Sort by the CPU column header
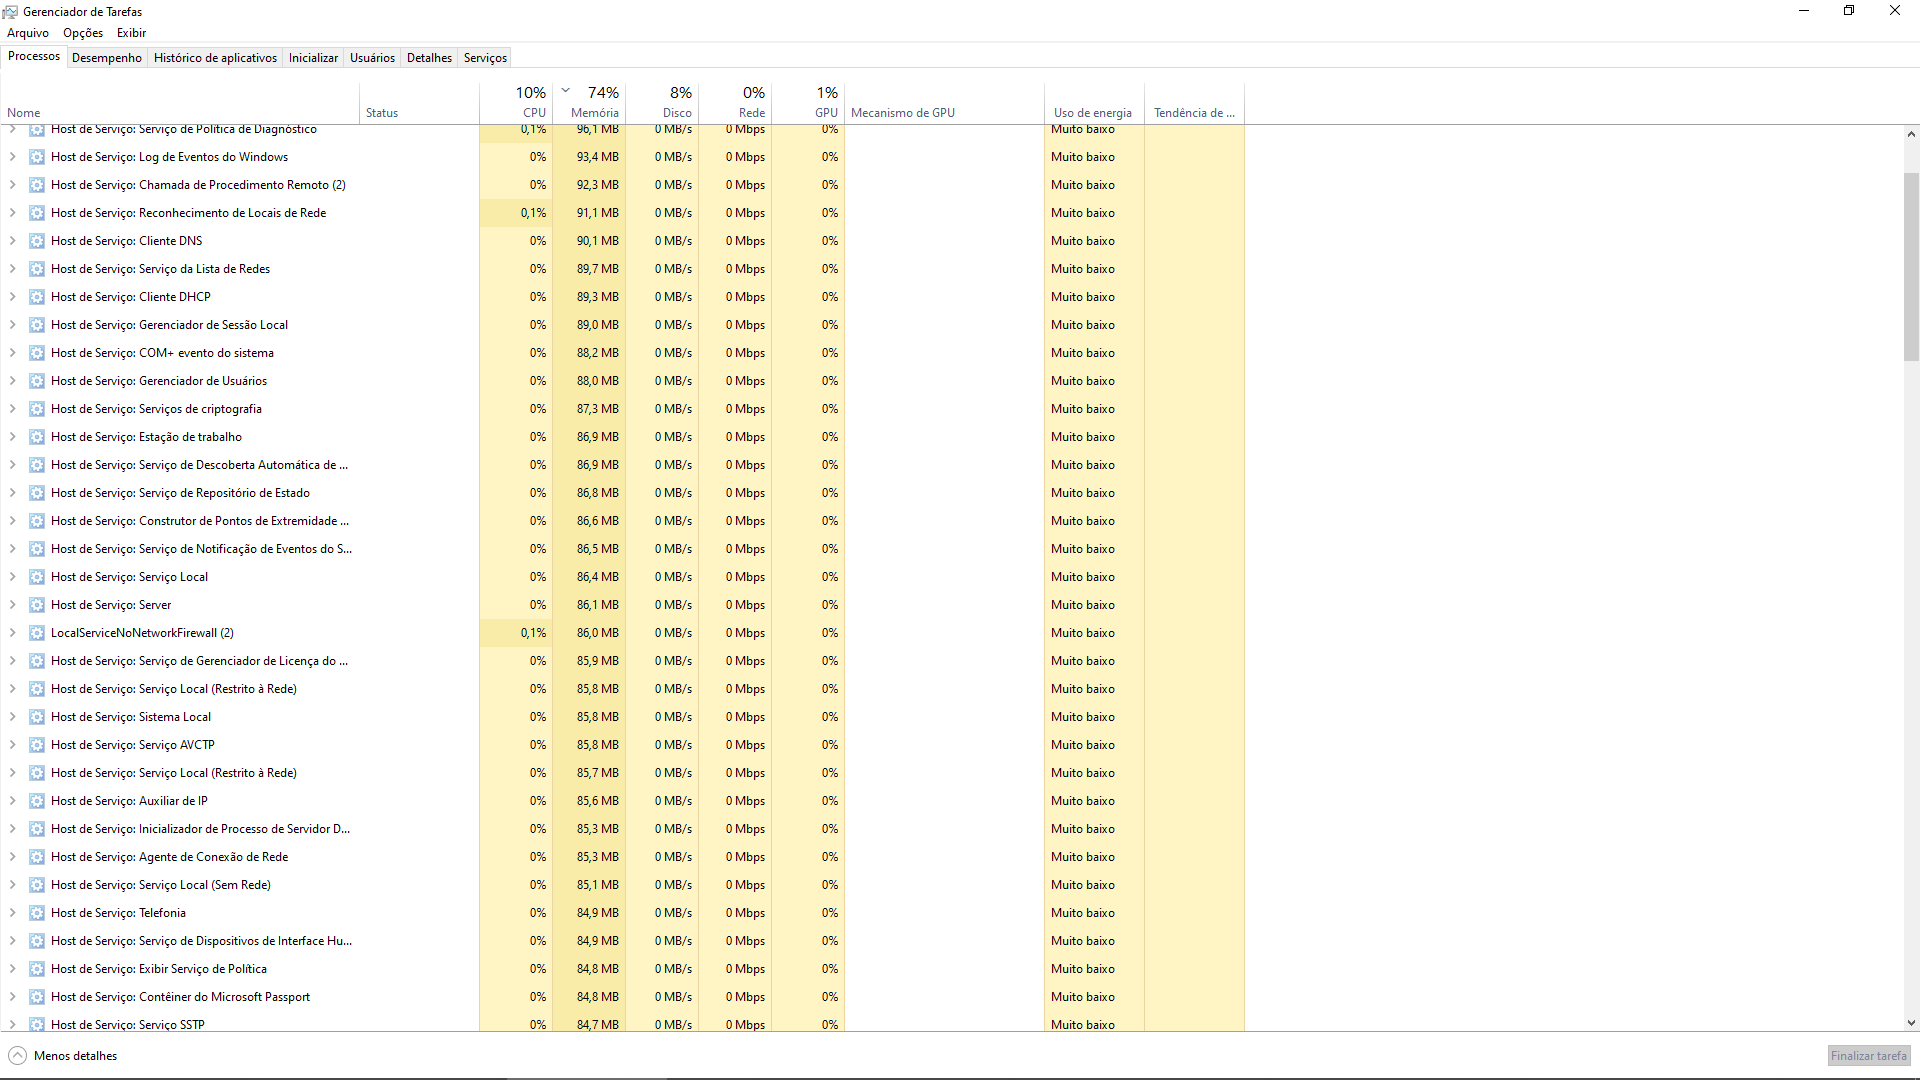The image size is (1920, 1080). pos(516,103)
